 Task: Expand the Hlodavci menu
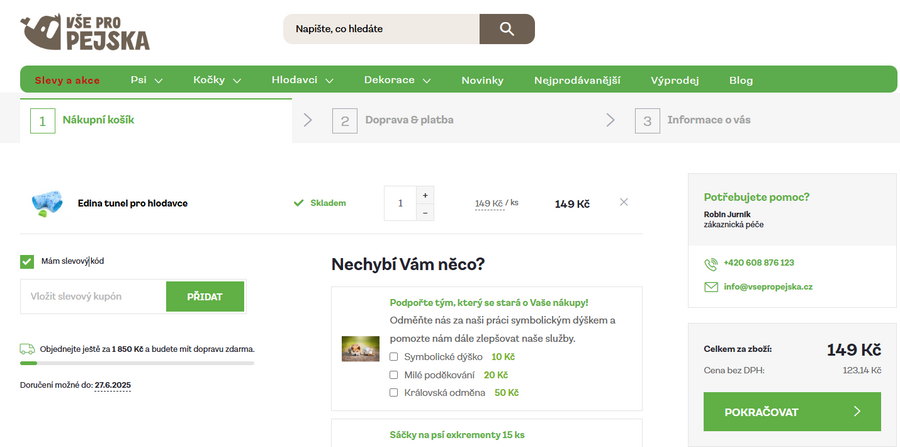coord(301,80)
